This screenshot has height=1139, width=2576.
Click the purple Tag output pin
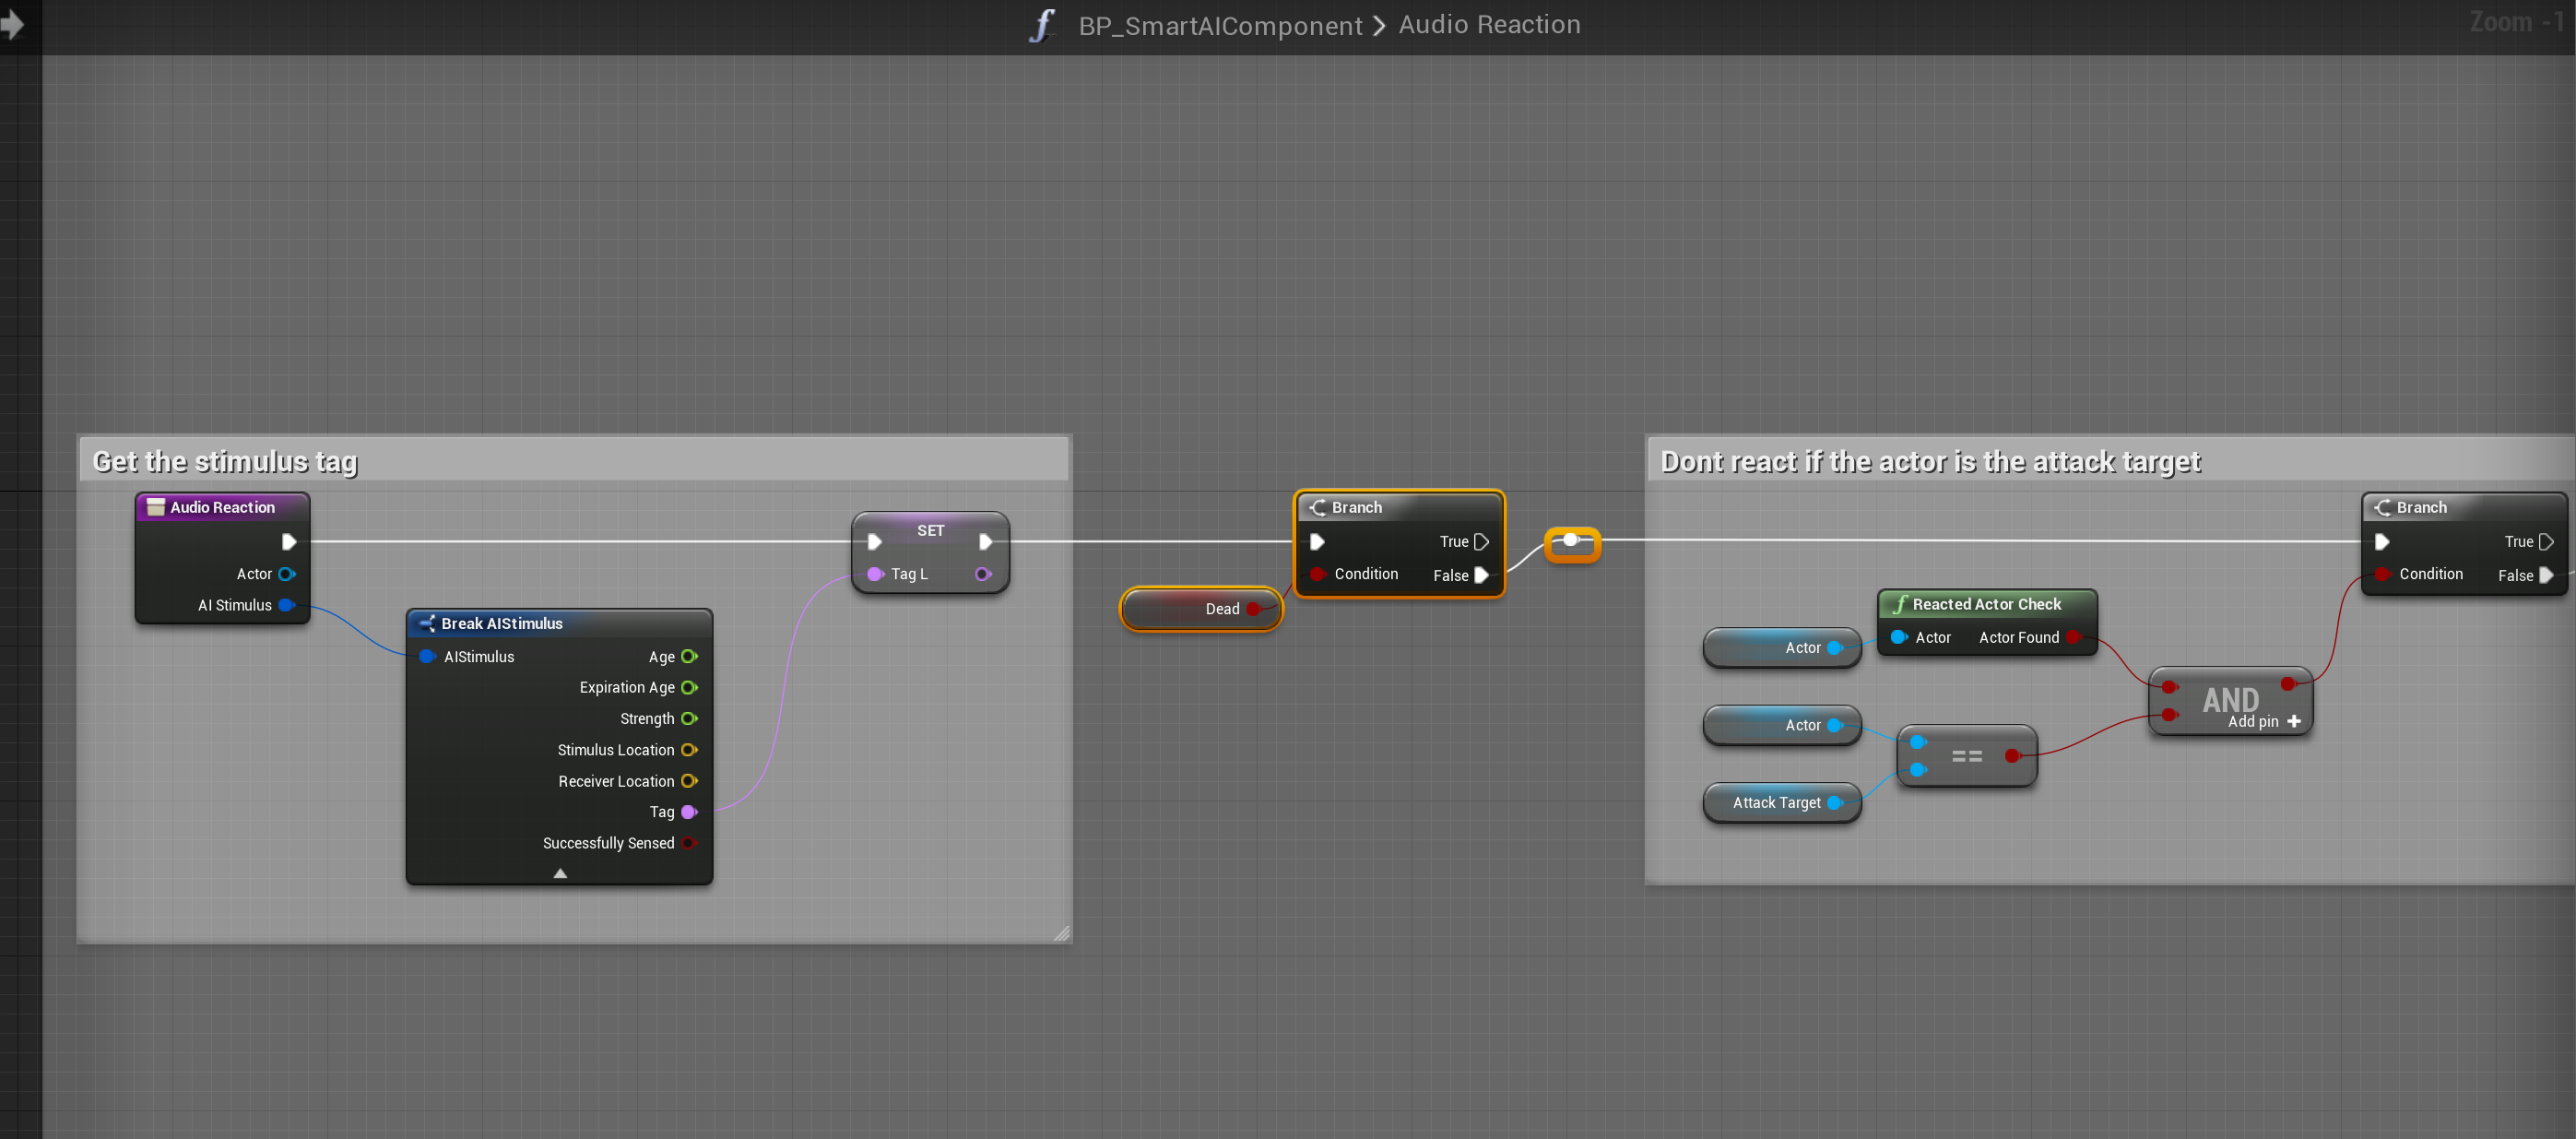coord(689,812)
